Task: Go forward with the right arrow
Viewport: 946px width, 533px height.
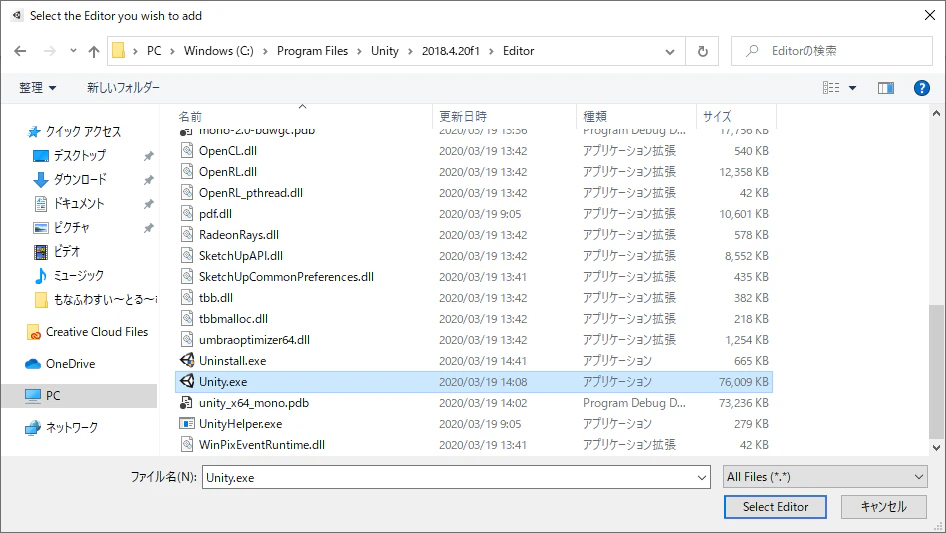Action: (x=49, y=51)
